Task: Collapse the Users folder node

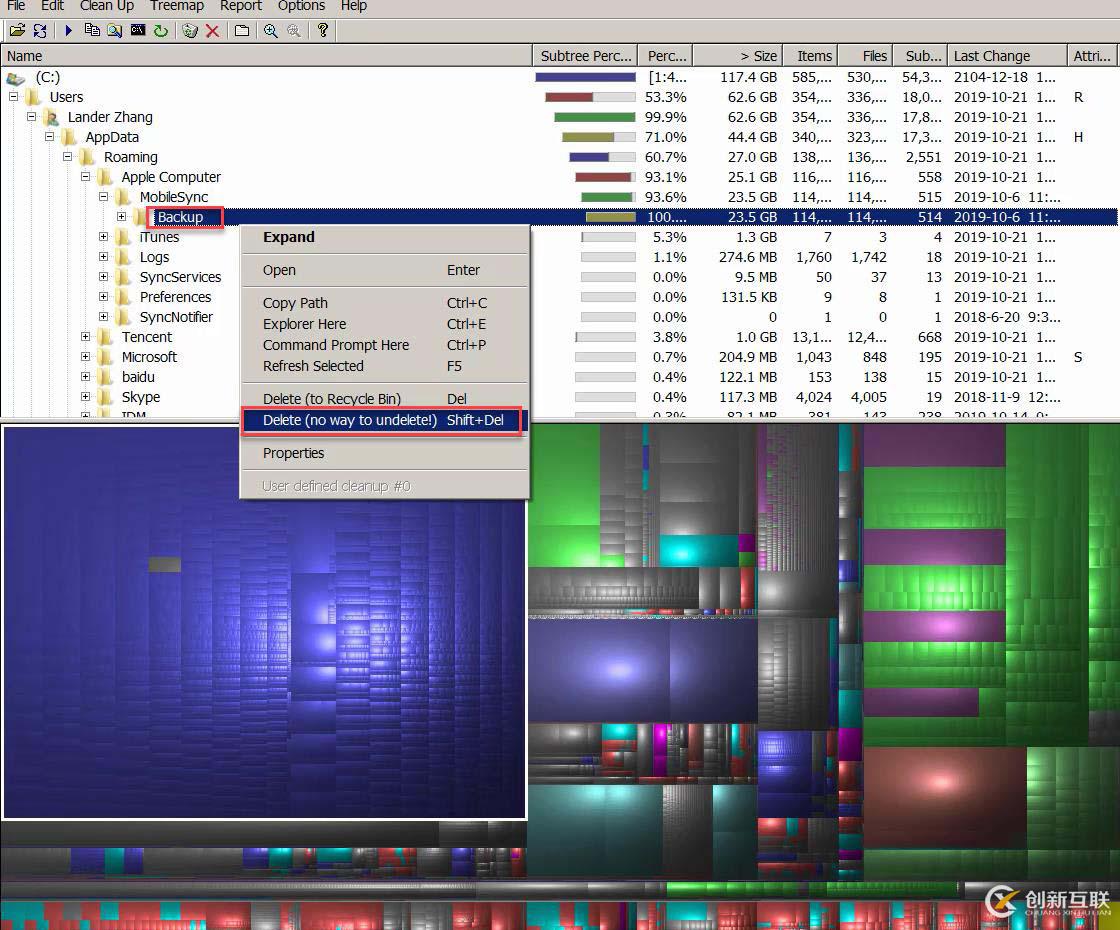Action: 14,96
